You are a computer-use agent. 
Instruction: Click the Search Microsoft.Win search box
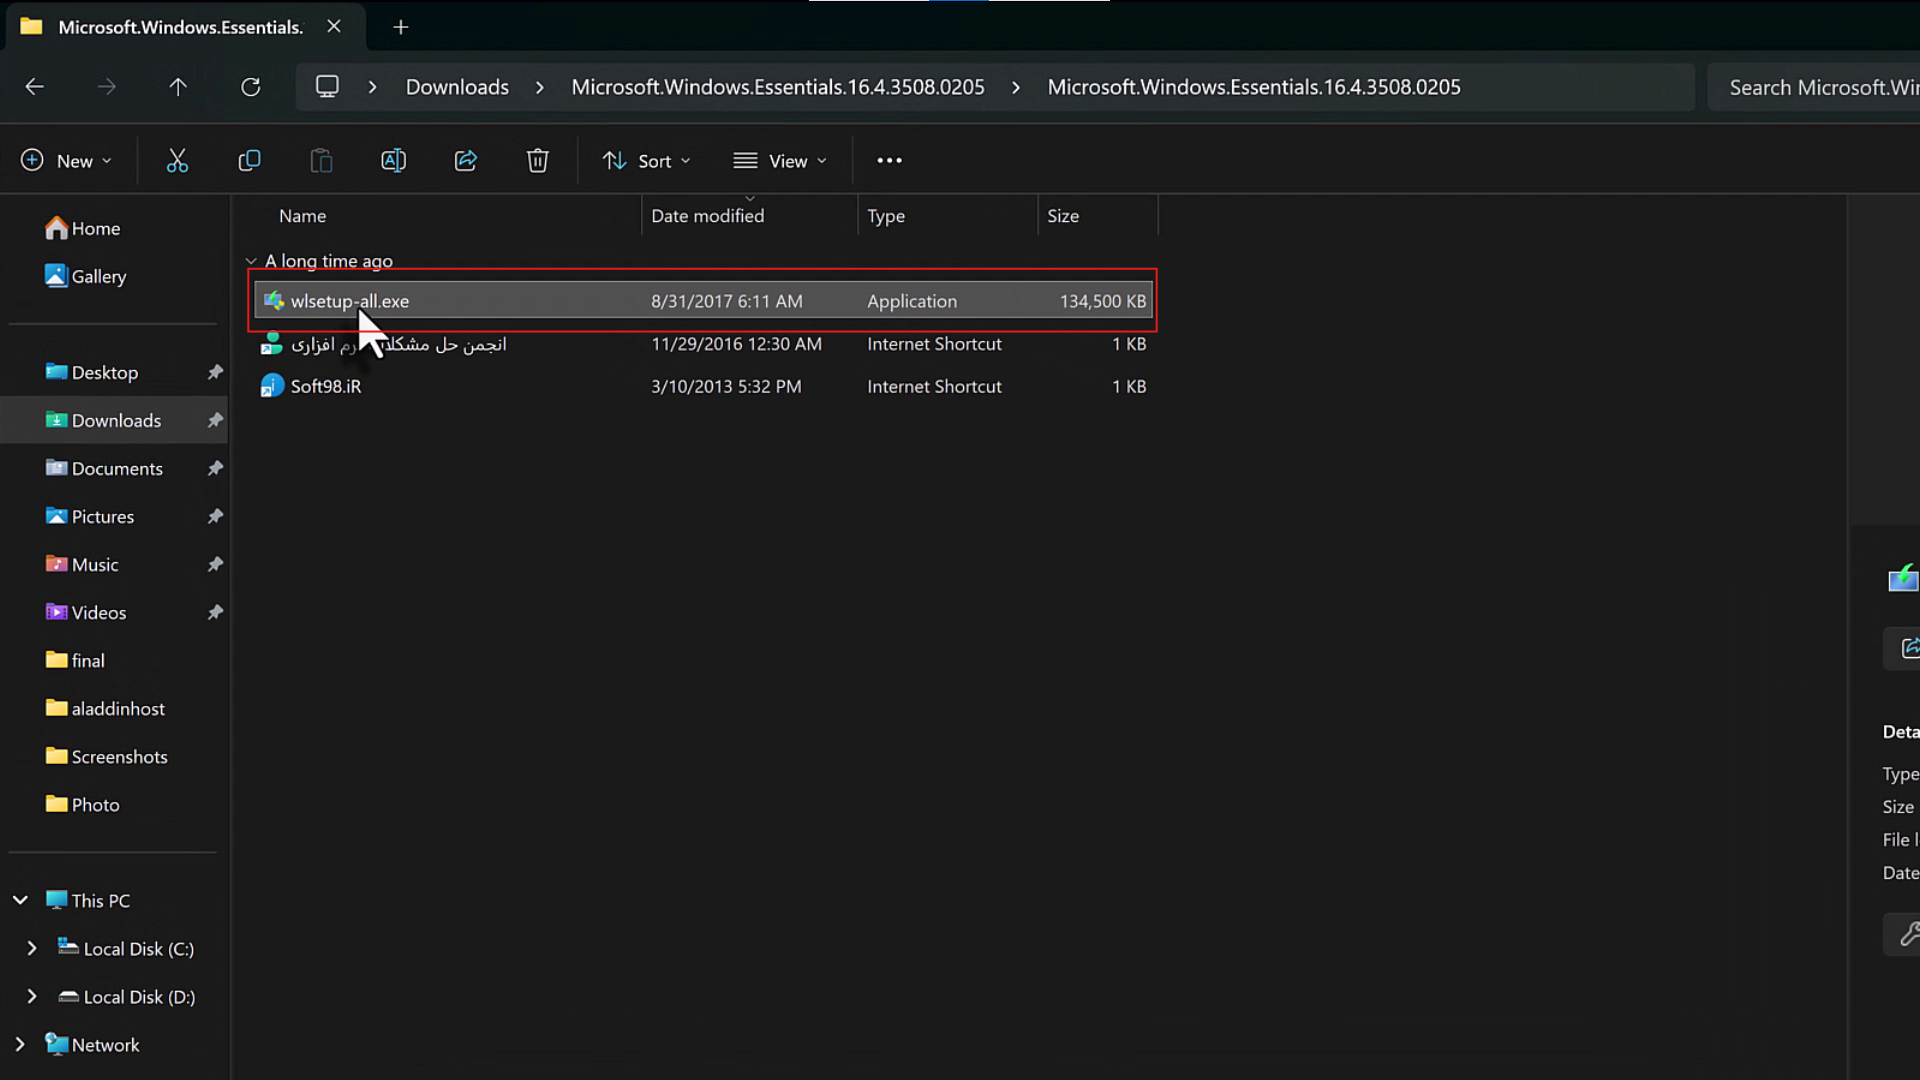[1815, 87]
